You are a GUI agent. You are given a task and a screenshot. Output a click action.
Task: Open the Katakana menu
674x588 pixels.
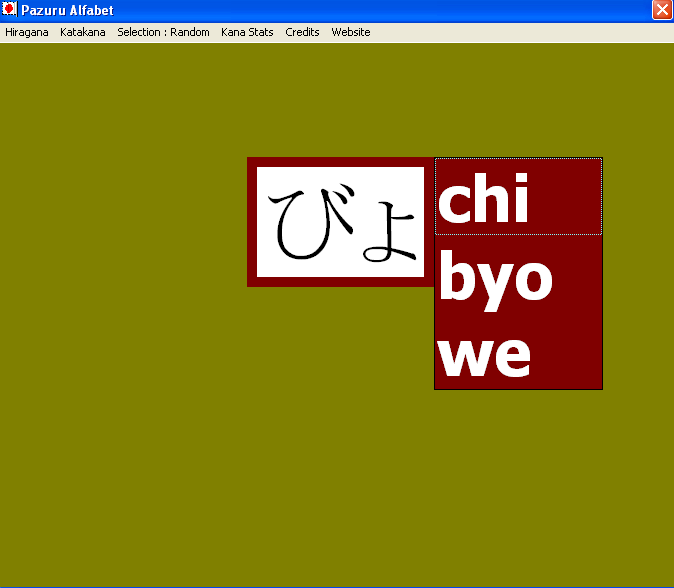click(83, 32)
